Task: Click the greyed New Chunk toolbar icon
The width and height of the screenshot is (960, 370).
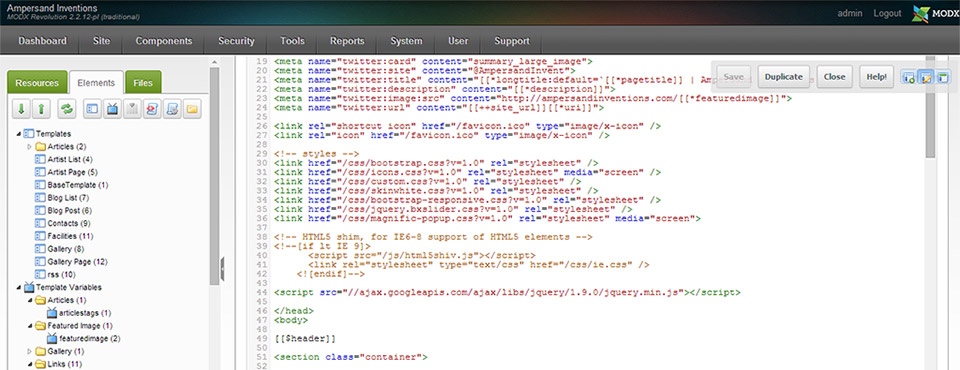Action: tap(132, 109)
